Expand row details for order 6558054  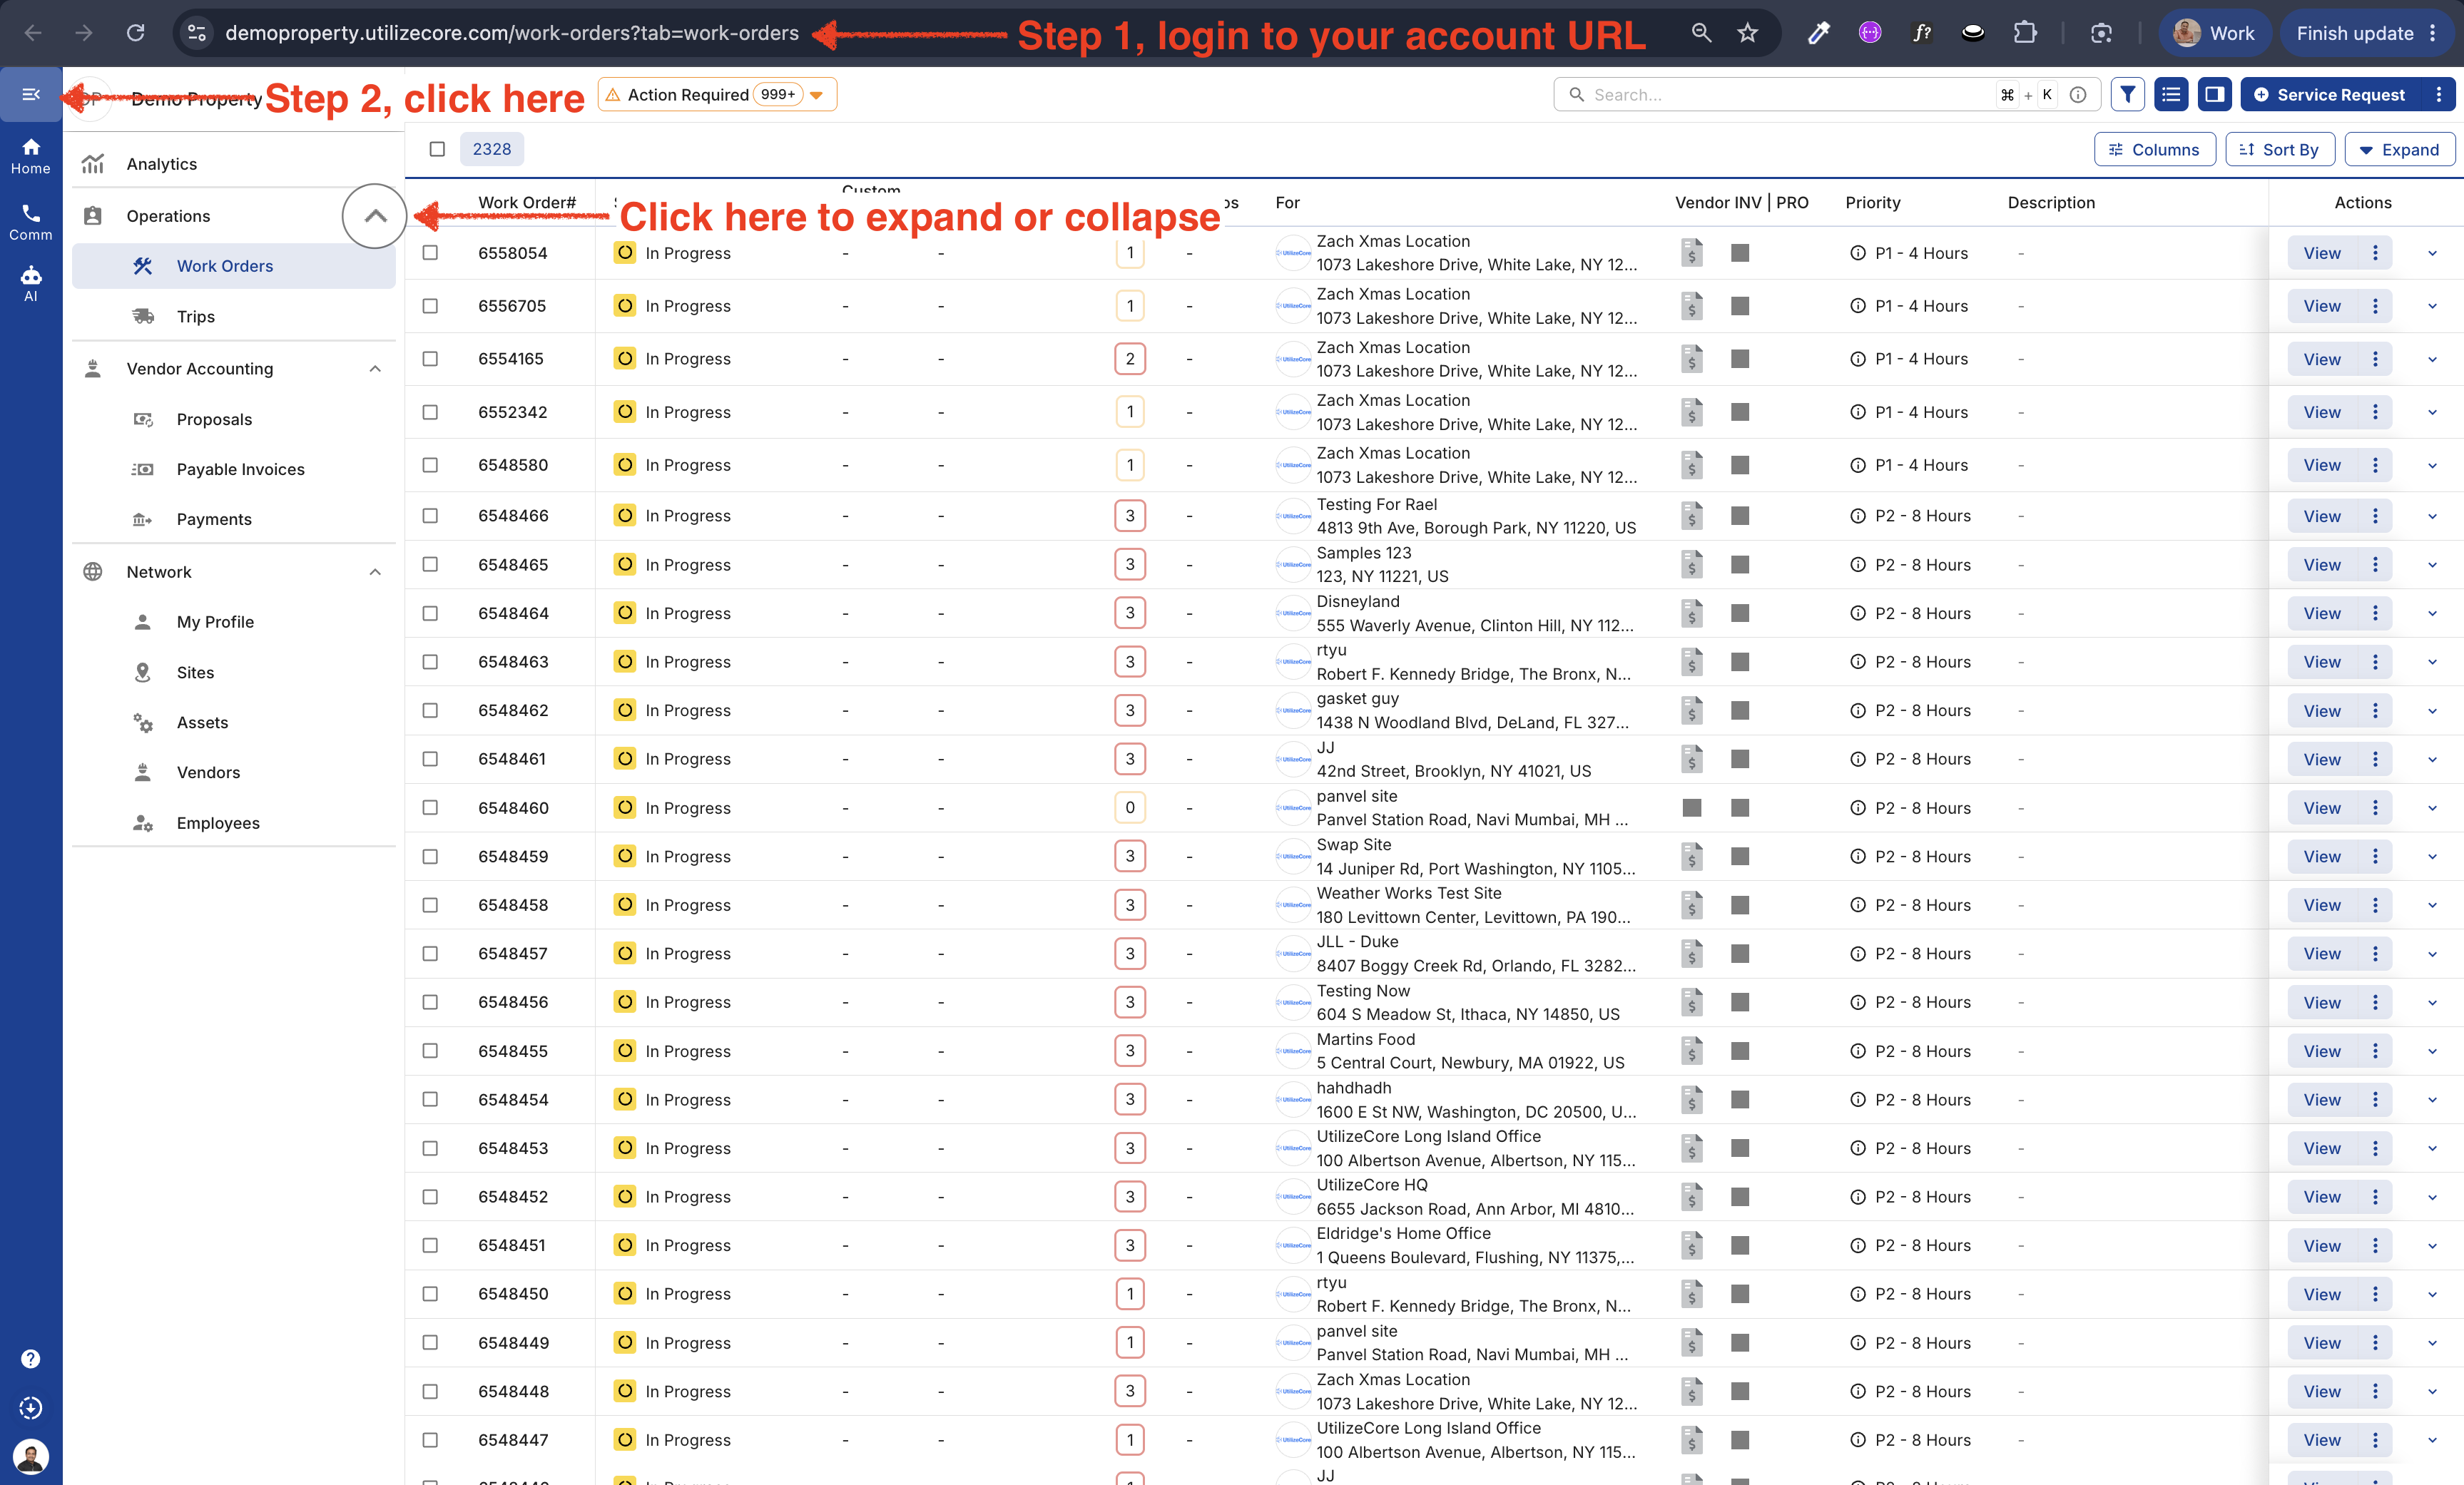coord(2433,253)
